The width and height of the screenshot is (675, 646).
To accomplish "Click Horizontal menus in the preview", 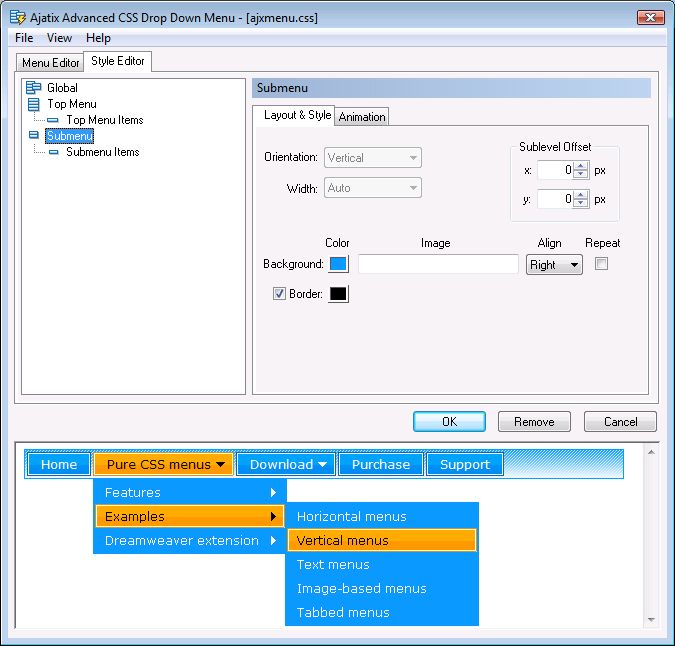I will pos(382,516).
